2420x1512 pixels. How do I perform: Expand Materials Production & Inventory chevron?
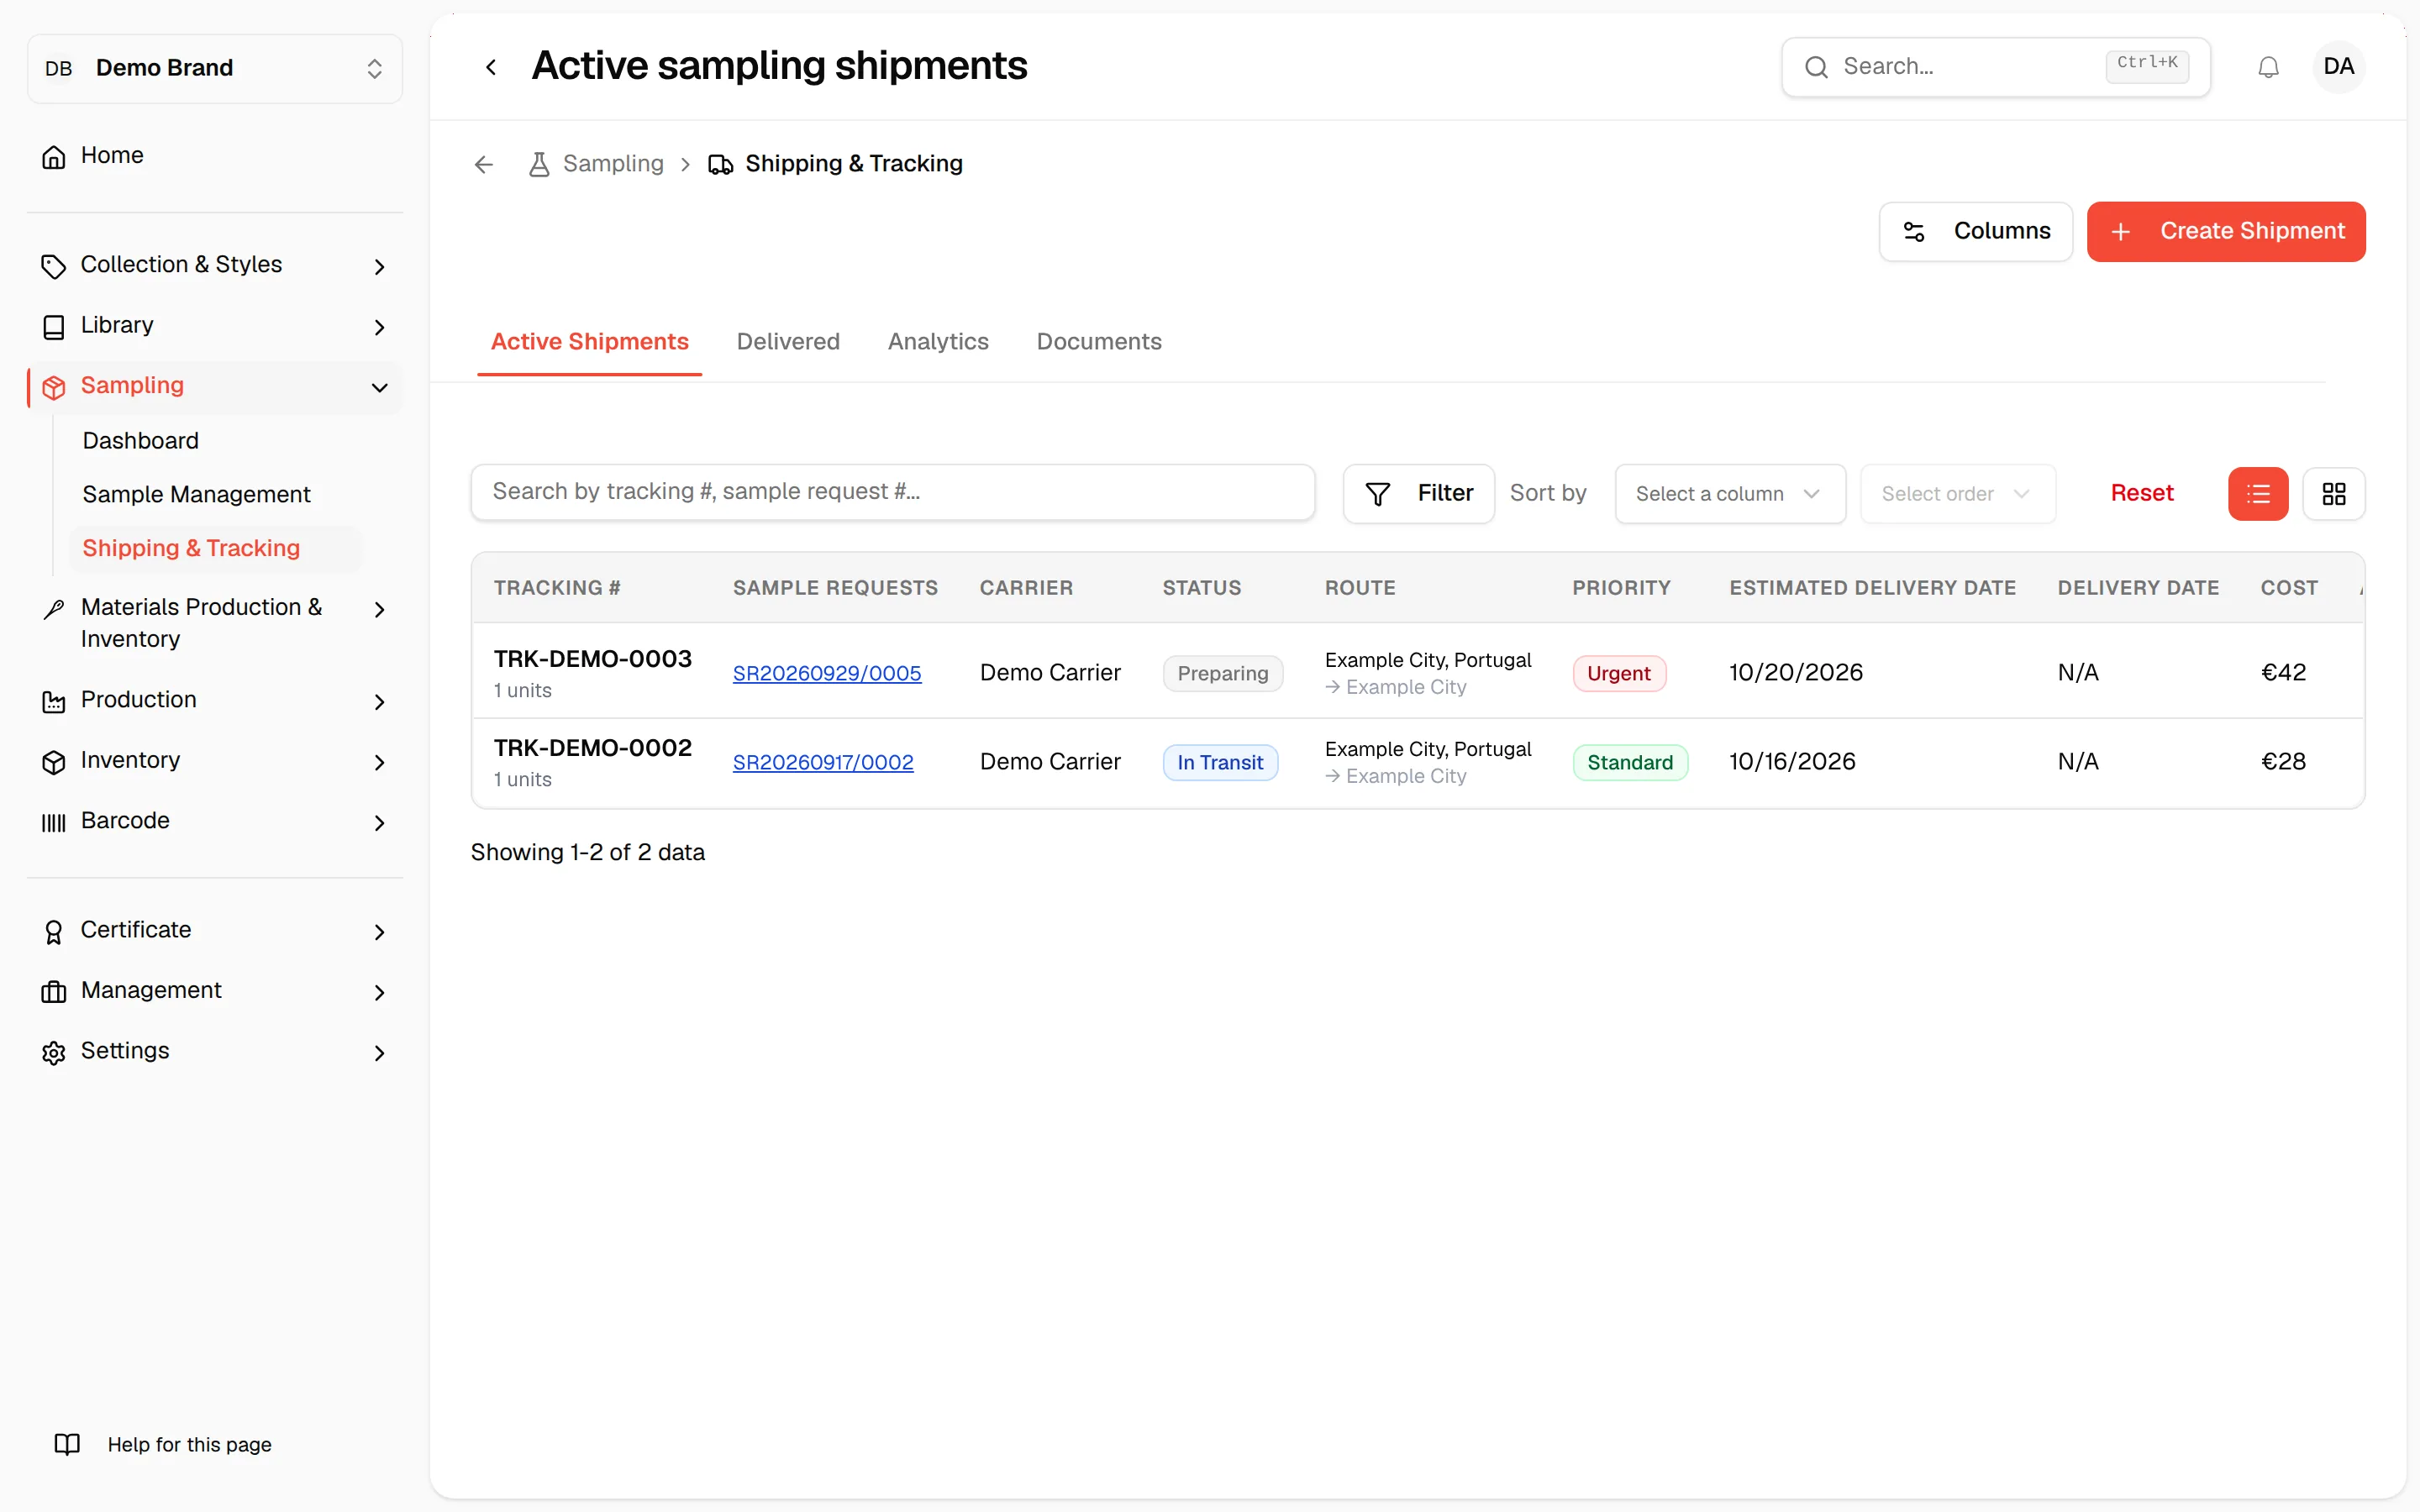click(x=379, y=609)
